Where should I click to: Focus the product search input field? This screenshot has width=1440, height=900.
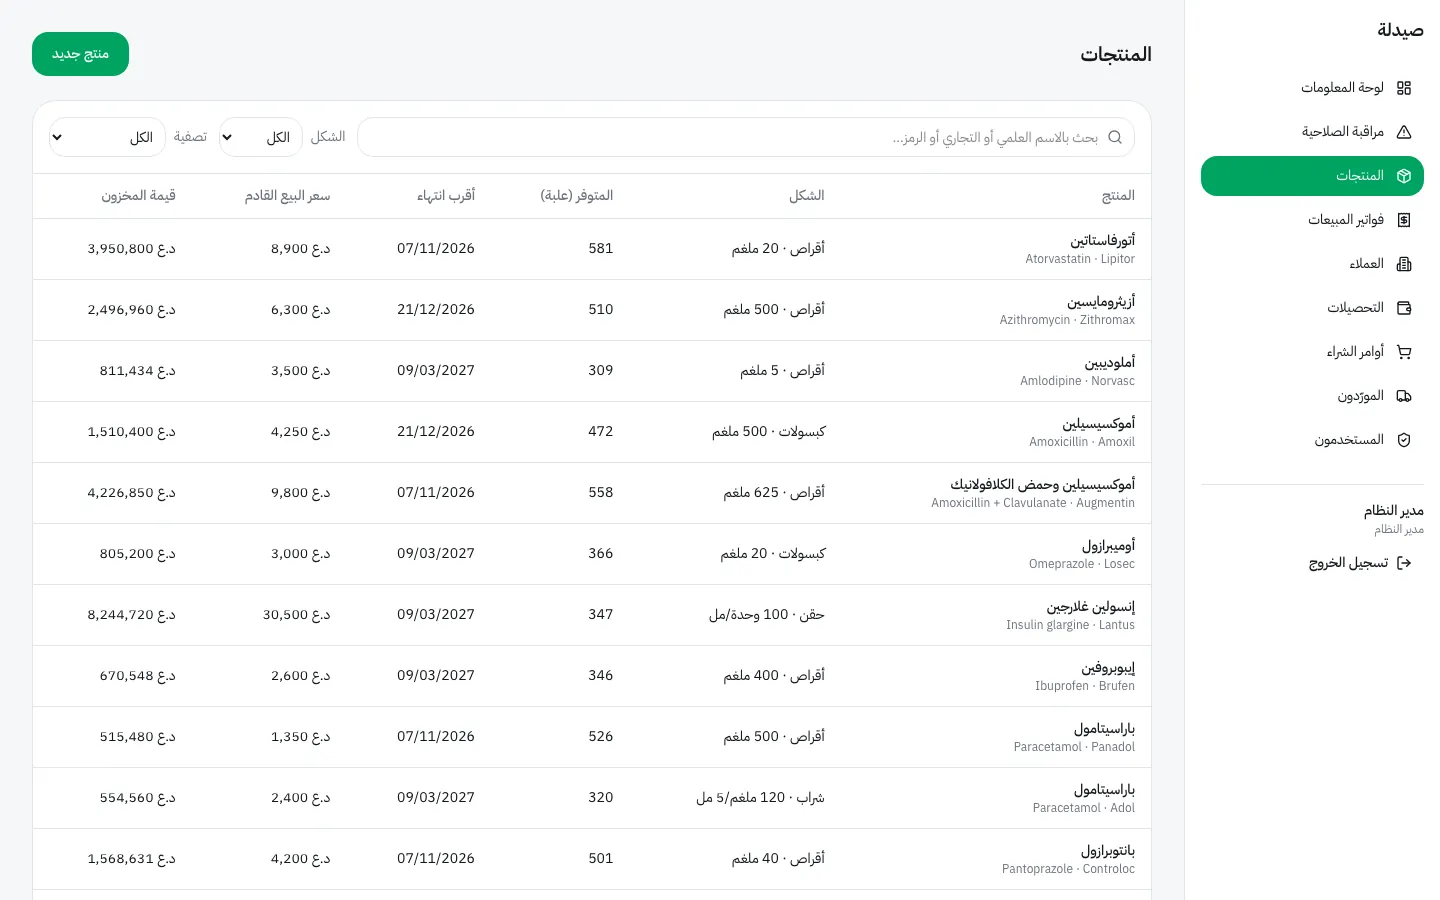(x=746, y=137)
